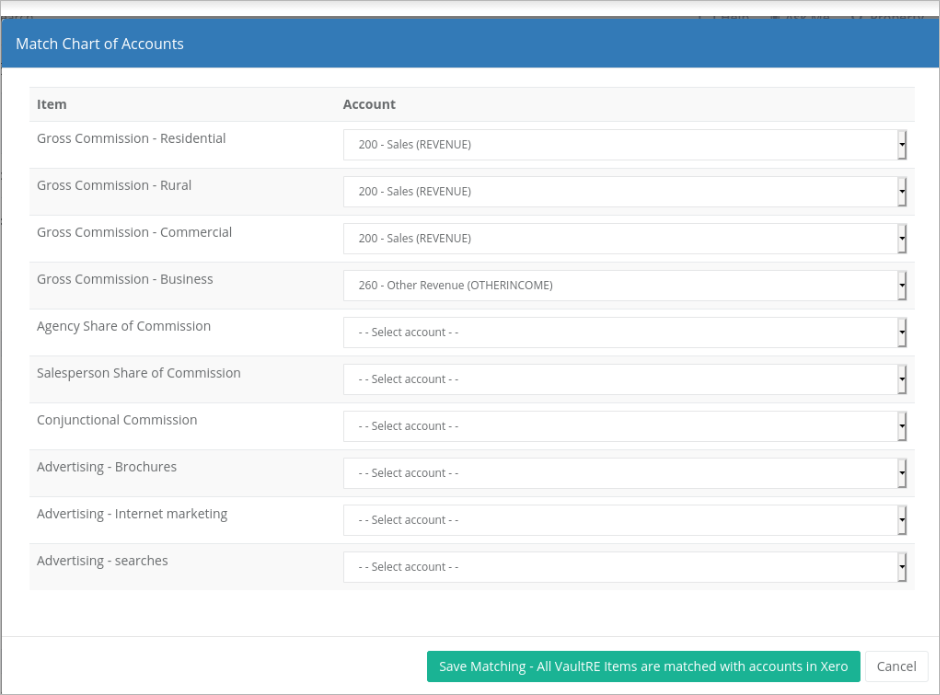Select account for Agency Share of Commission
Screen dimensions: 940x695
(624, 332)
